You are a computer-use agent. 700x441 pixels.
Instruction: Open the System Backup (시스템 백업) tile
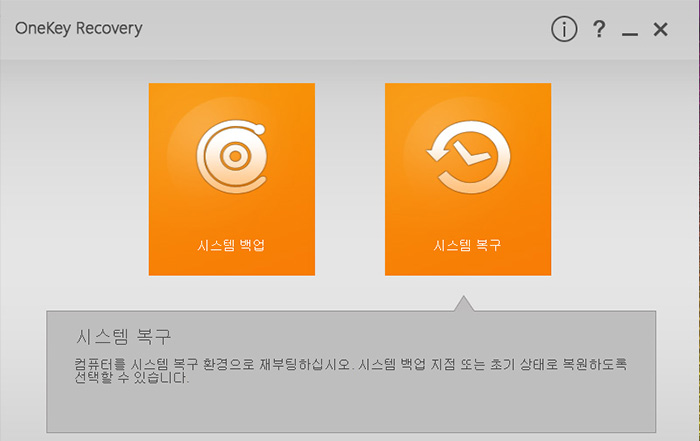click(x=232, y=179)
